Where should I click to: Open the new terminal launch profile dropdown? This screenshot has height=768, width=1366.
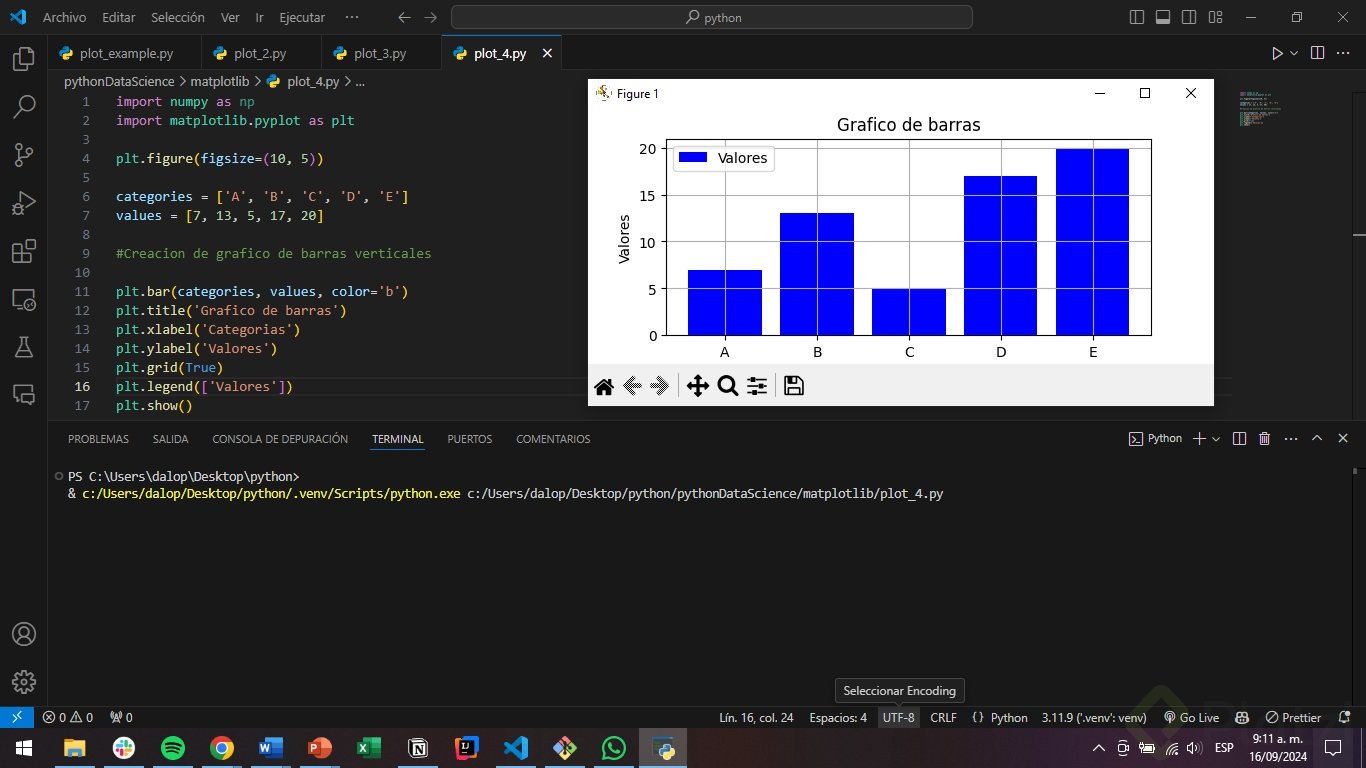pyautogui.click(x=1217, y=439)
